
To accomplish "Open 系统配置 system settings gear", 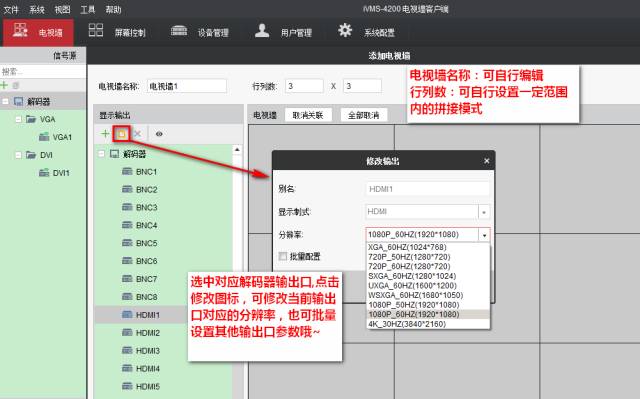I will pos(367,31).
